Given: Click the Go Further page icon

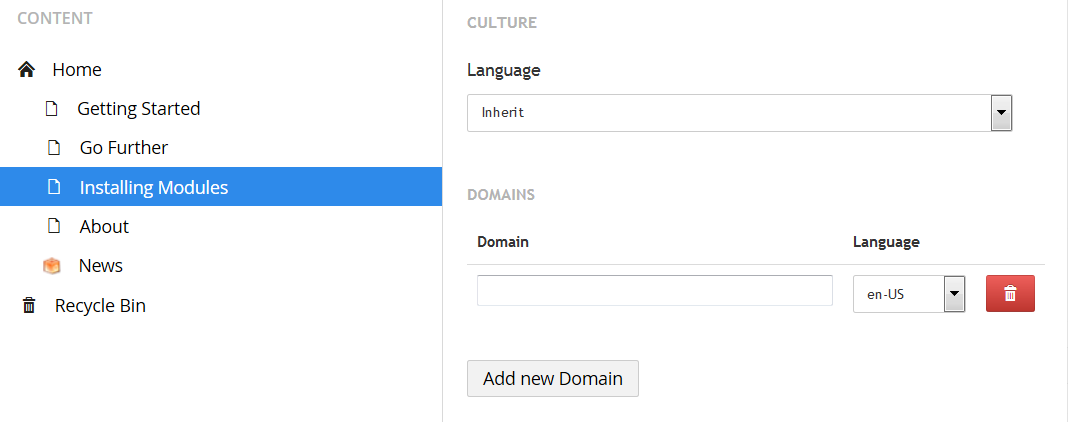Looking at the screenshot, I should pos(54,148).
